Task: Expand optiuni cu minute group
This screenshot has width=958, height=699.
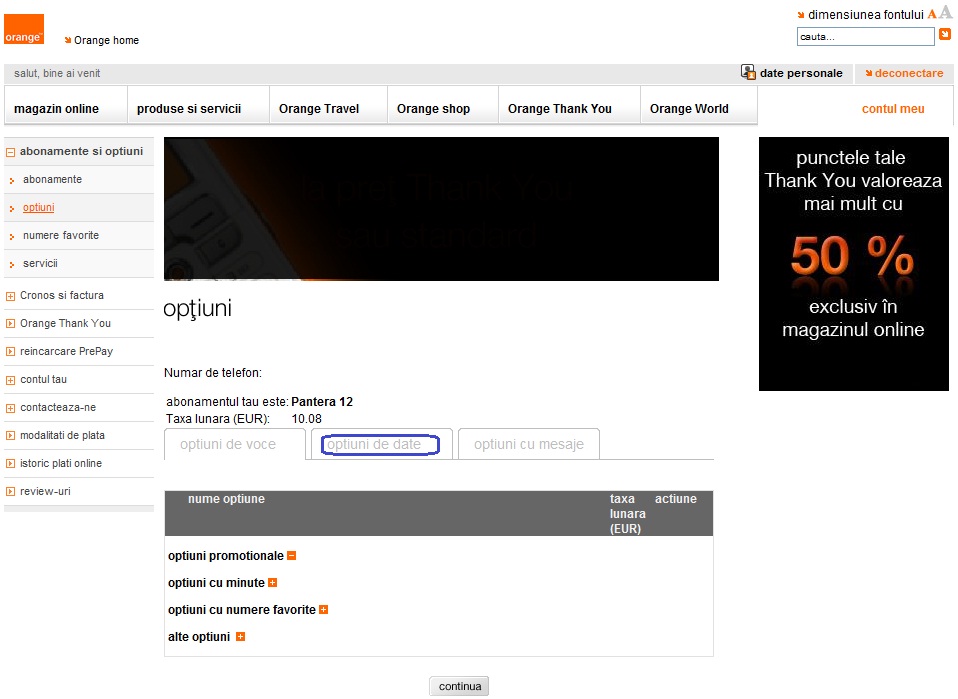Action: coord(272,582)
